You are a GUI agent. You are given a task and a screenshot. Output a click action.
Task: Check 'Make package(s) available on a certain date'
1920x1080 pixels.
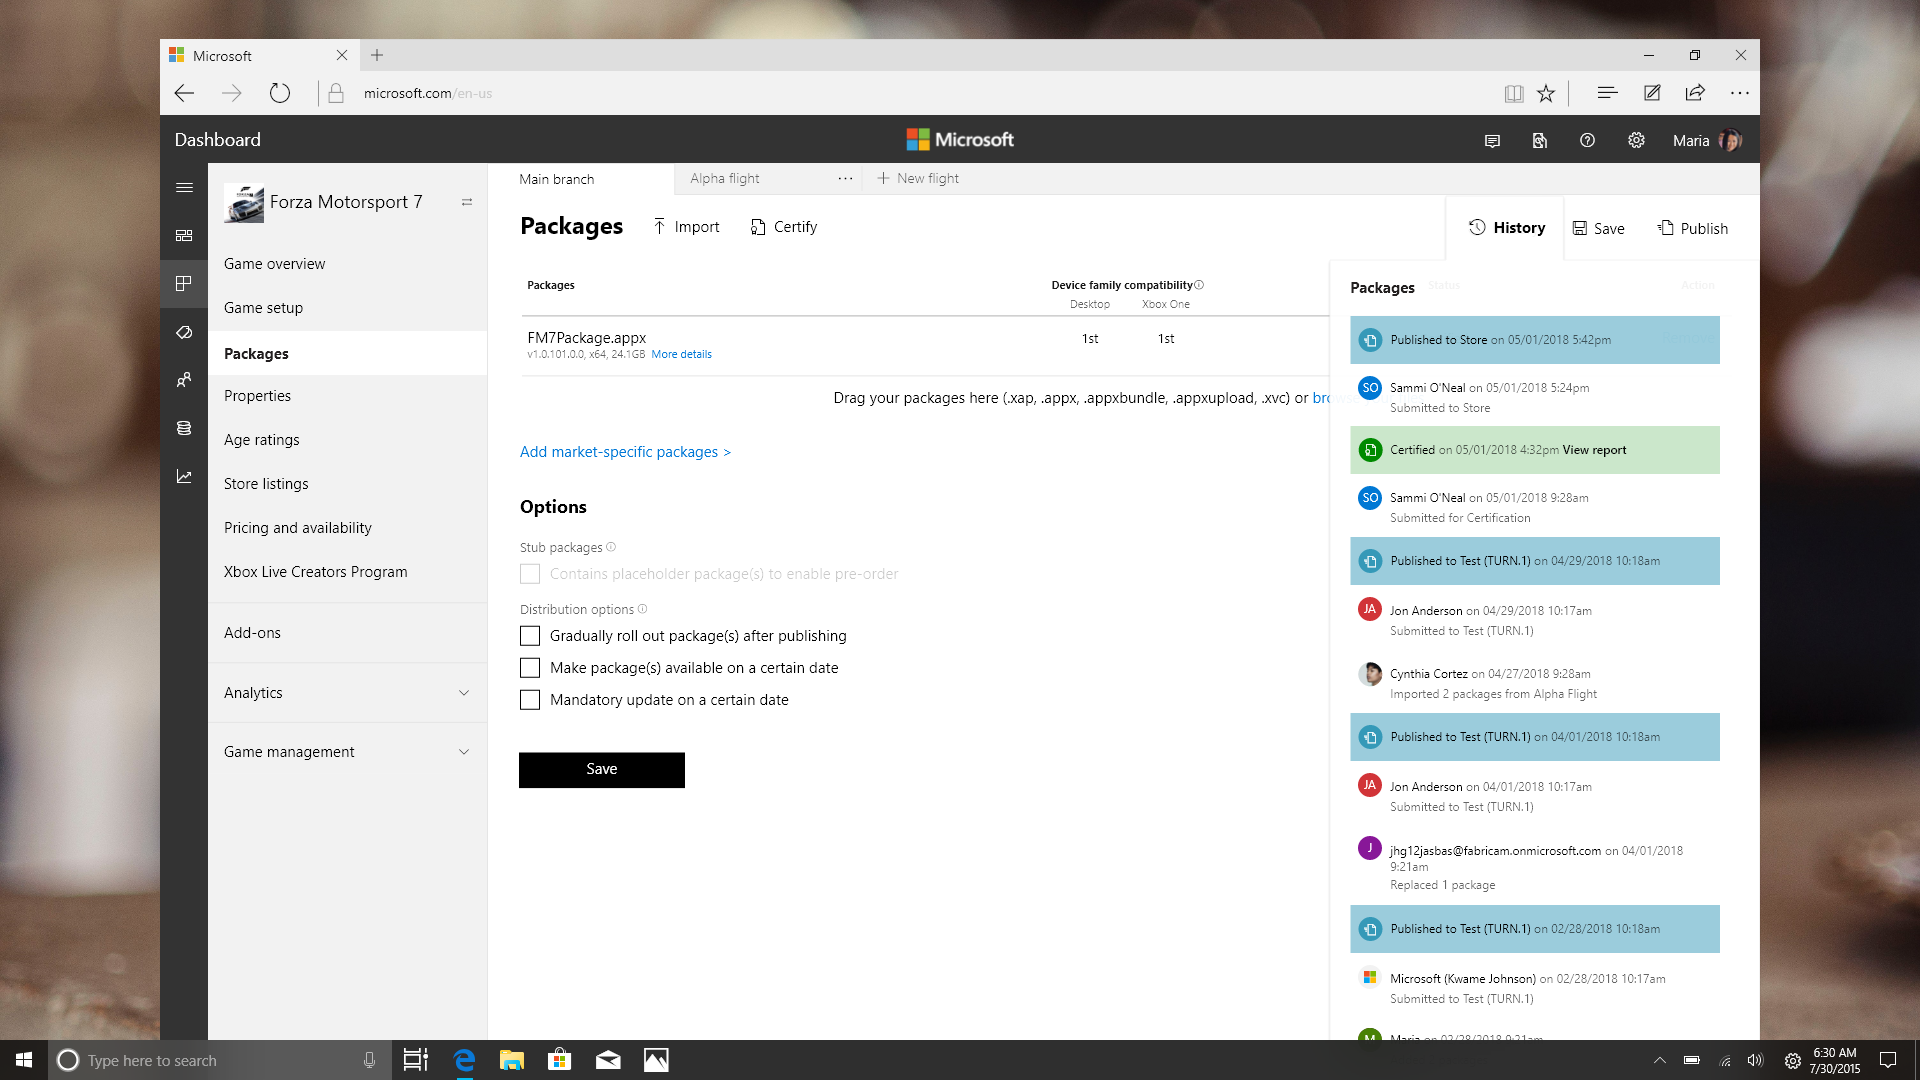pyautogui.click(x=530, y=668)
